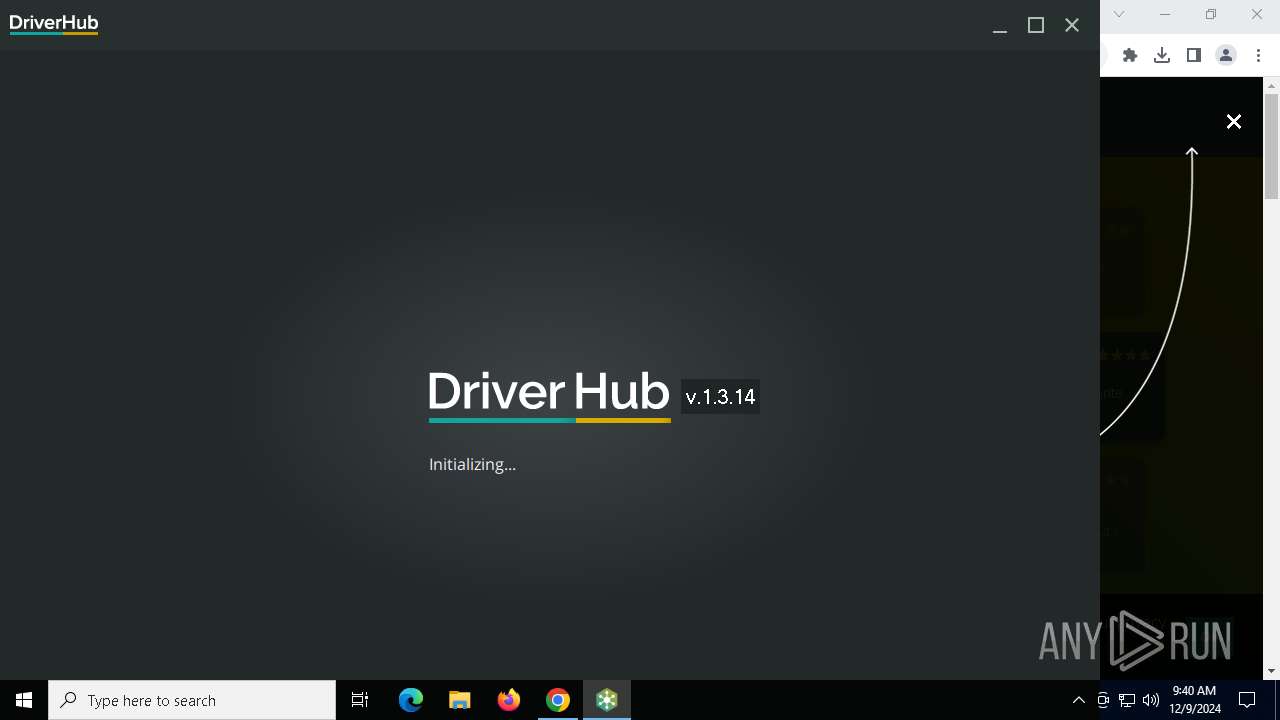Open the Windows Start menu

coord(24,700)
